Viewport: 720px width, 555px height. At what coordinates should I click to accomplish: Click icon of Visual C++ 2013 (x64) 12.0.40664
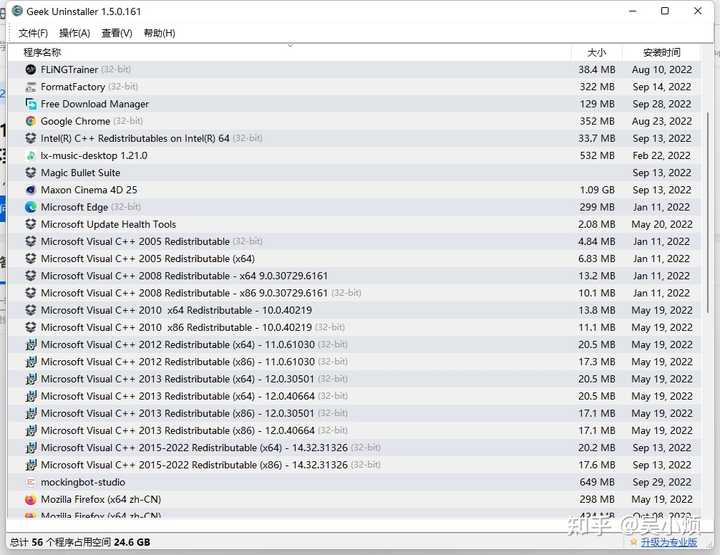pos(31,396)
